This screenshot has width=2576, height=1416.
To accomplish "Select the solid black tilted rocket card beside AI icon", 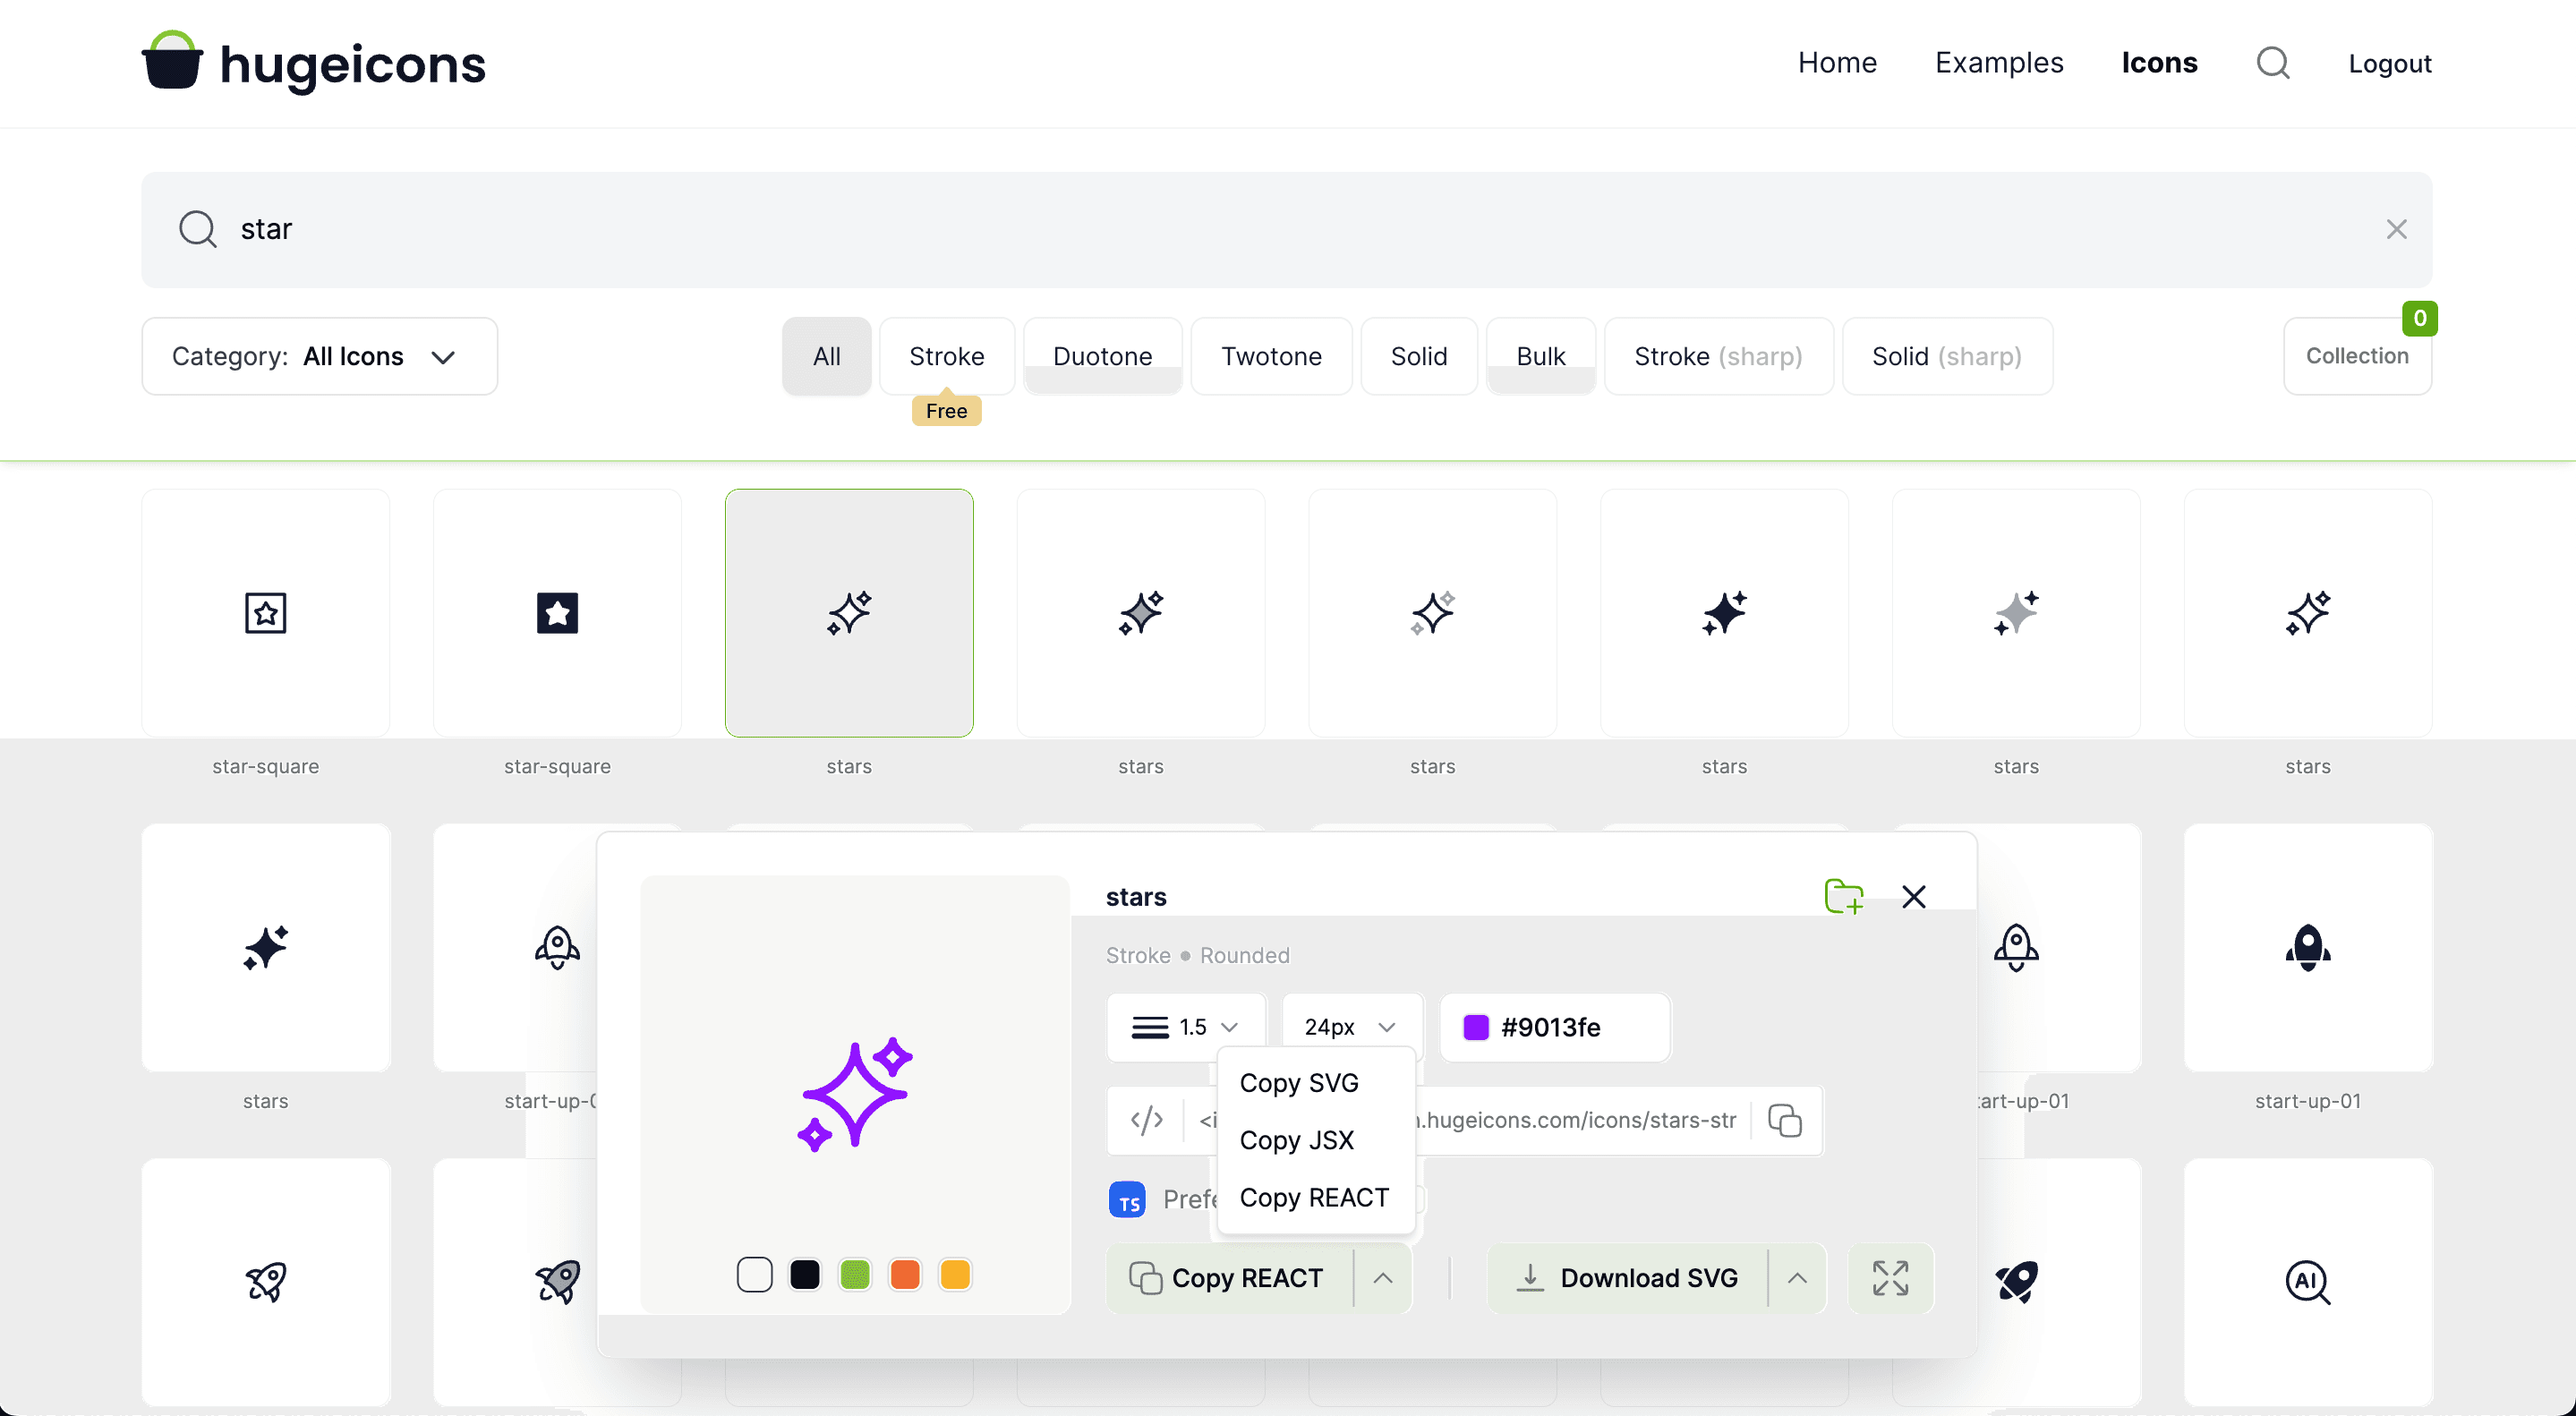I will coord(2016,1281).
